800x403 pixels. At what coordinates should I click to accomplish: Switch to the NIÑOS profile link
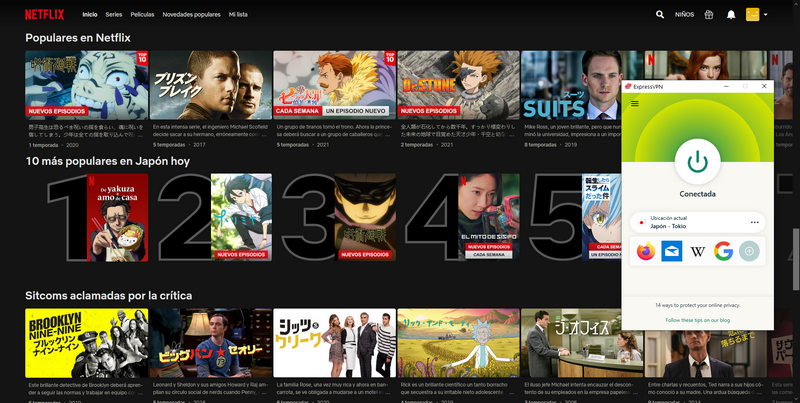point(684,15)
